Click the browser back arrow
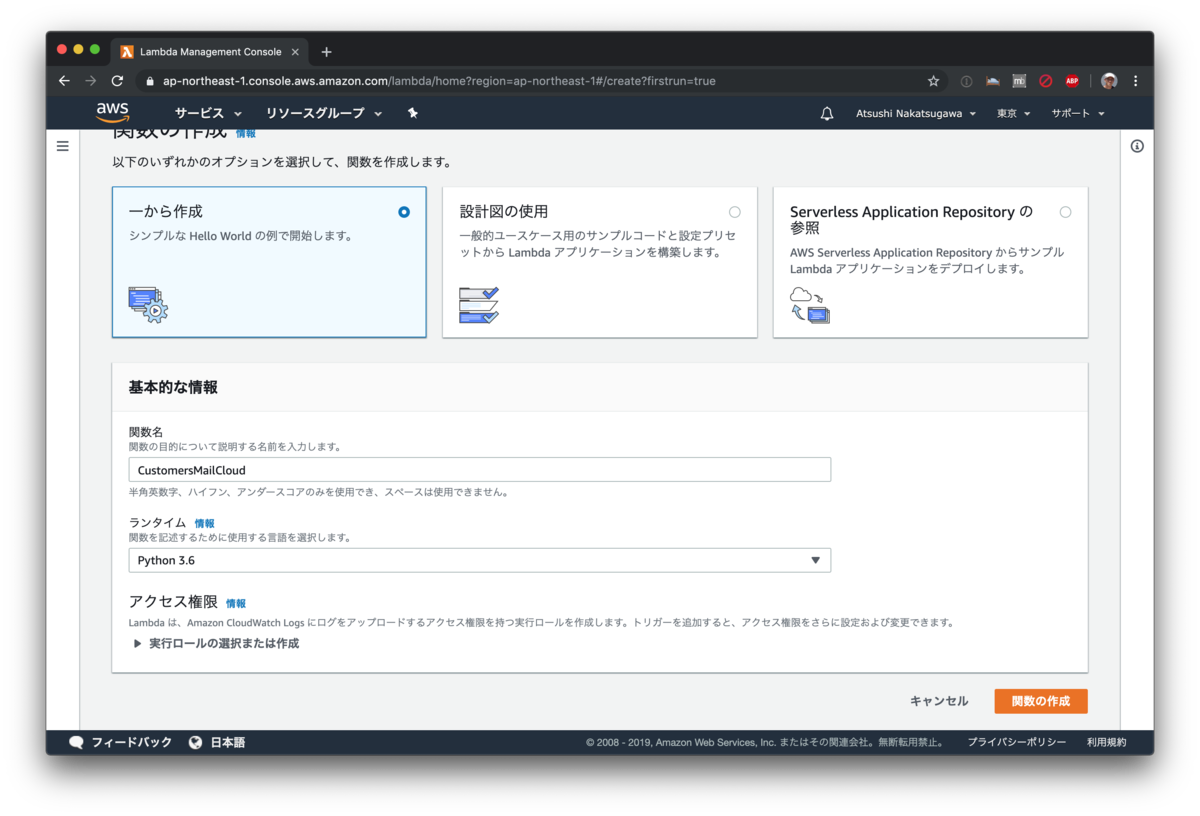1200x816 pixels. pos(64,81)
